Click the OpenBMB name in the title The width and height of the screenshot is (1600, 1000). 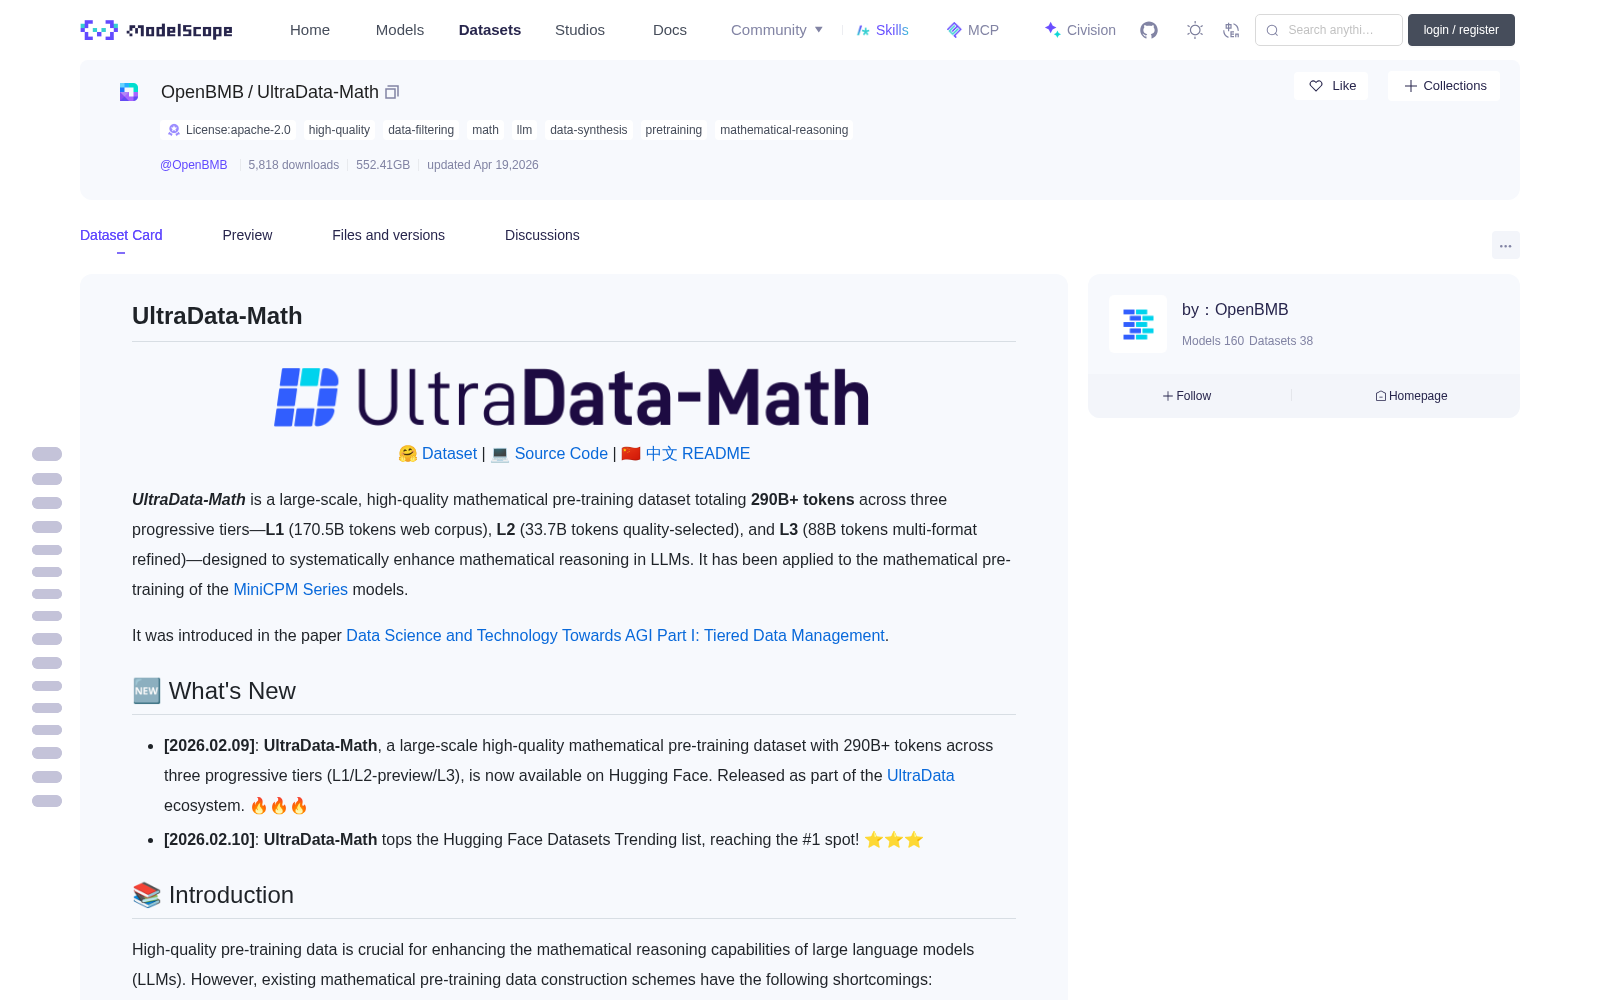[x=202, y=92]
